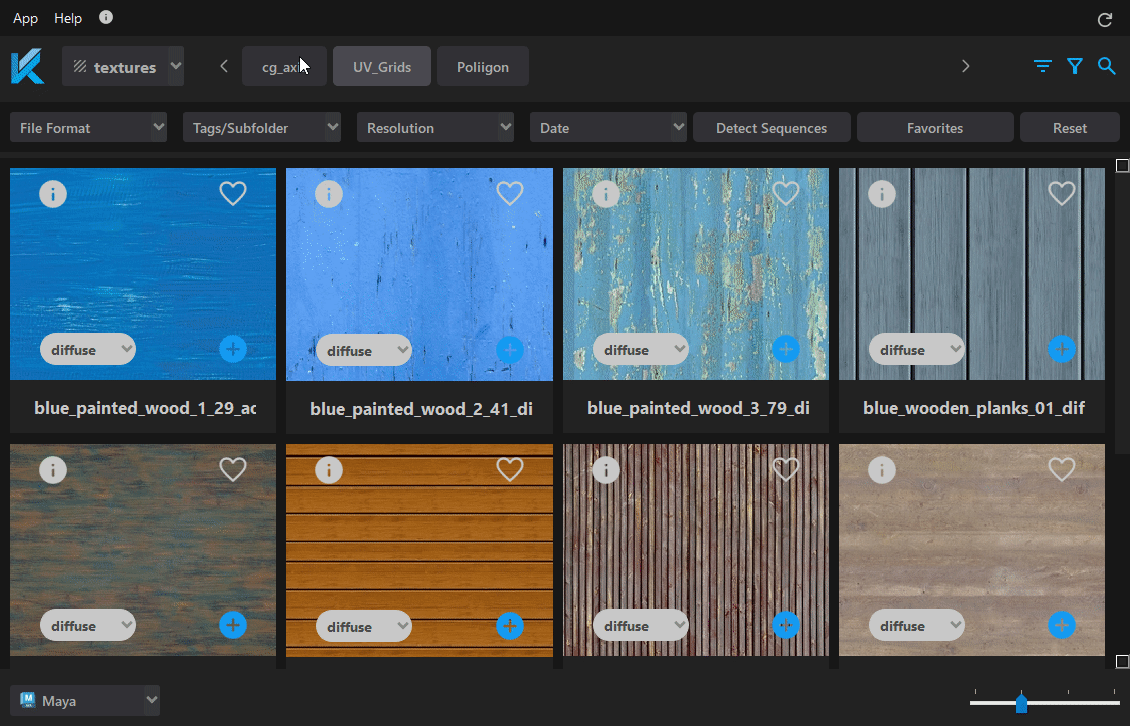
Task: Show info for blue_painted_wood_2_41
Action: [329, 194]
